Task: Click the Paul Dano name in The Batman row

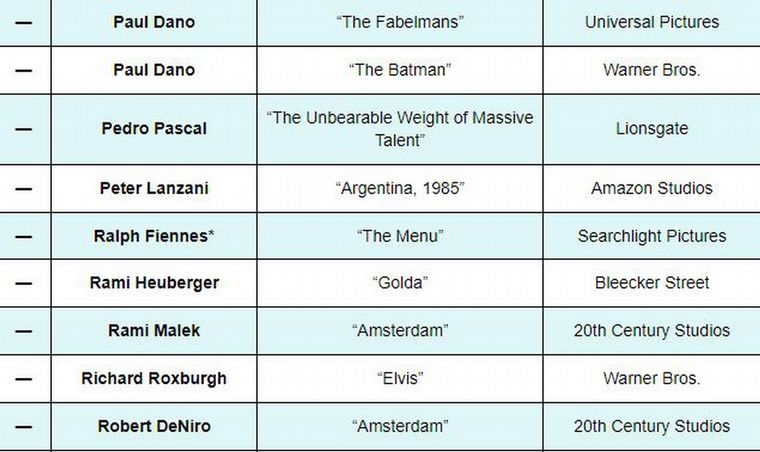Action: [154, 70]
